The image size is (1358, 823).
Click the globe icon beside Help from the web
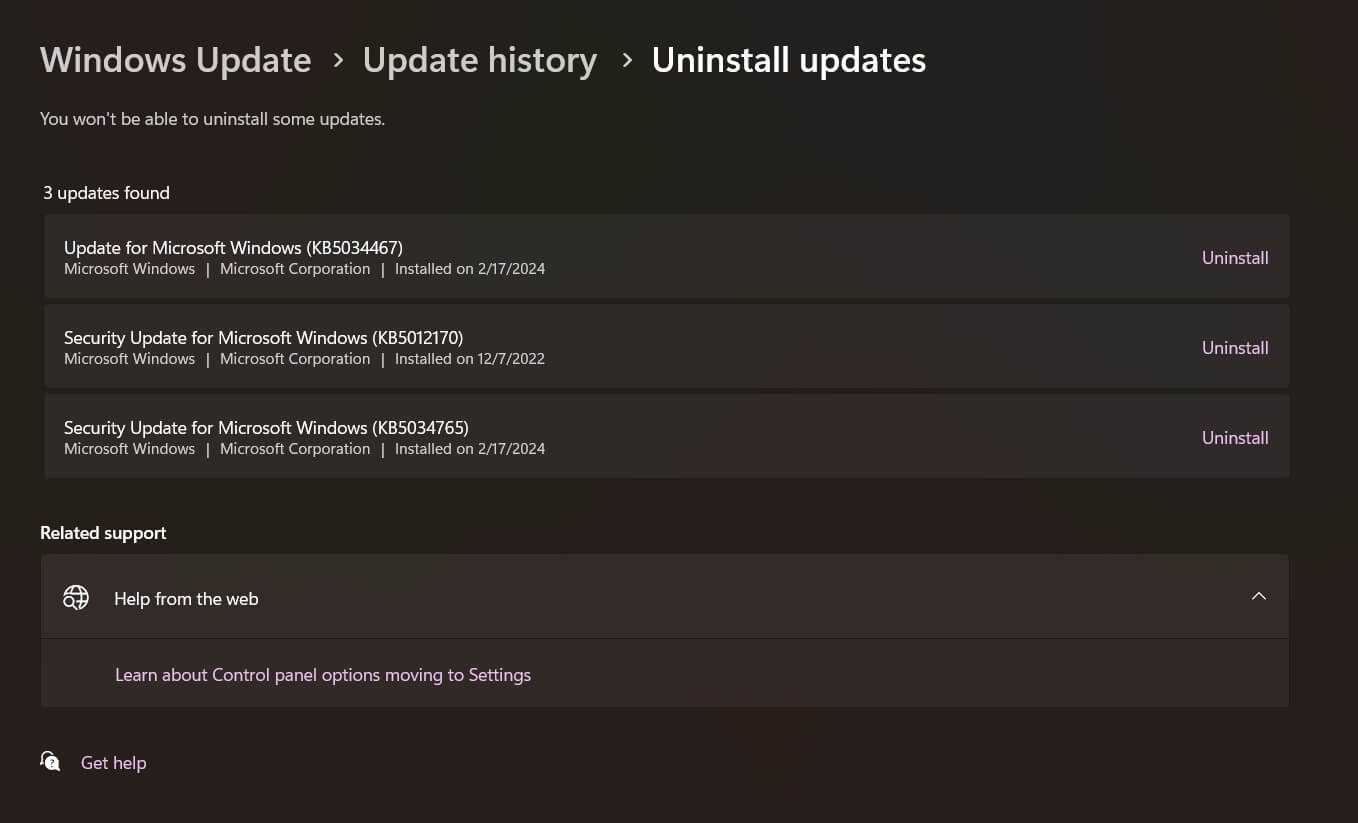[76, 597]
